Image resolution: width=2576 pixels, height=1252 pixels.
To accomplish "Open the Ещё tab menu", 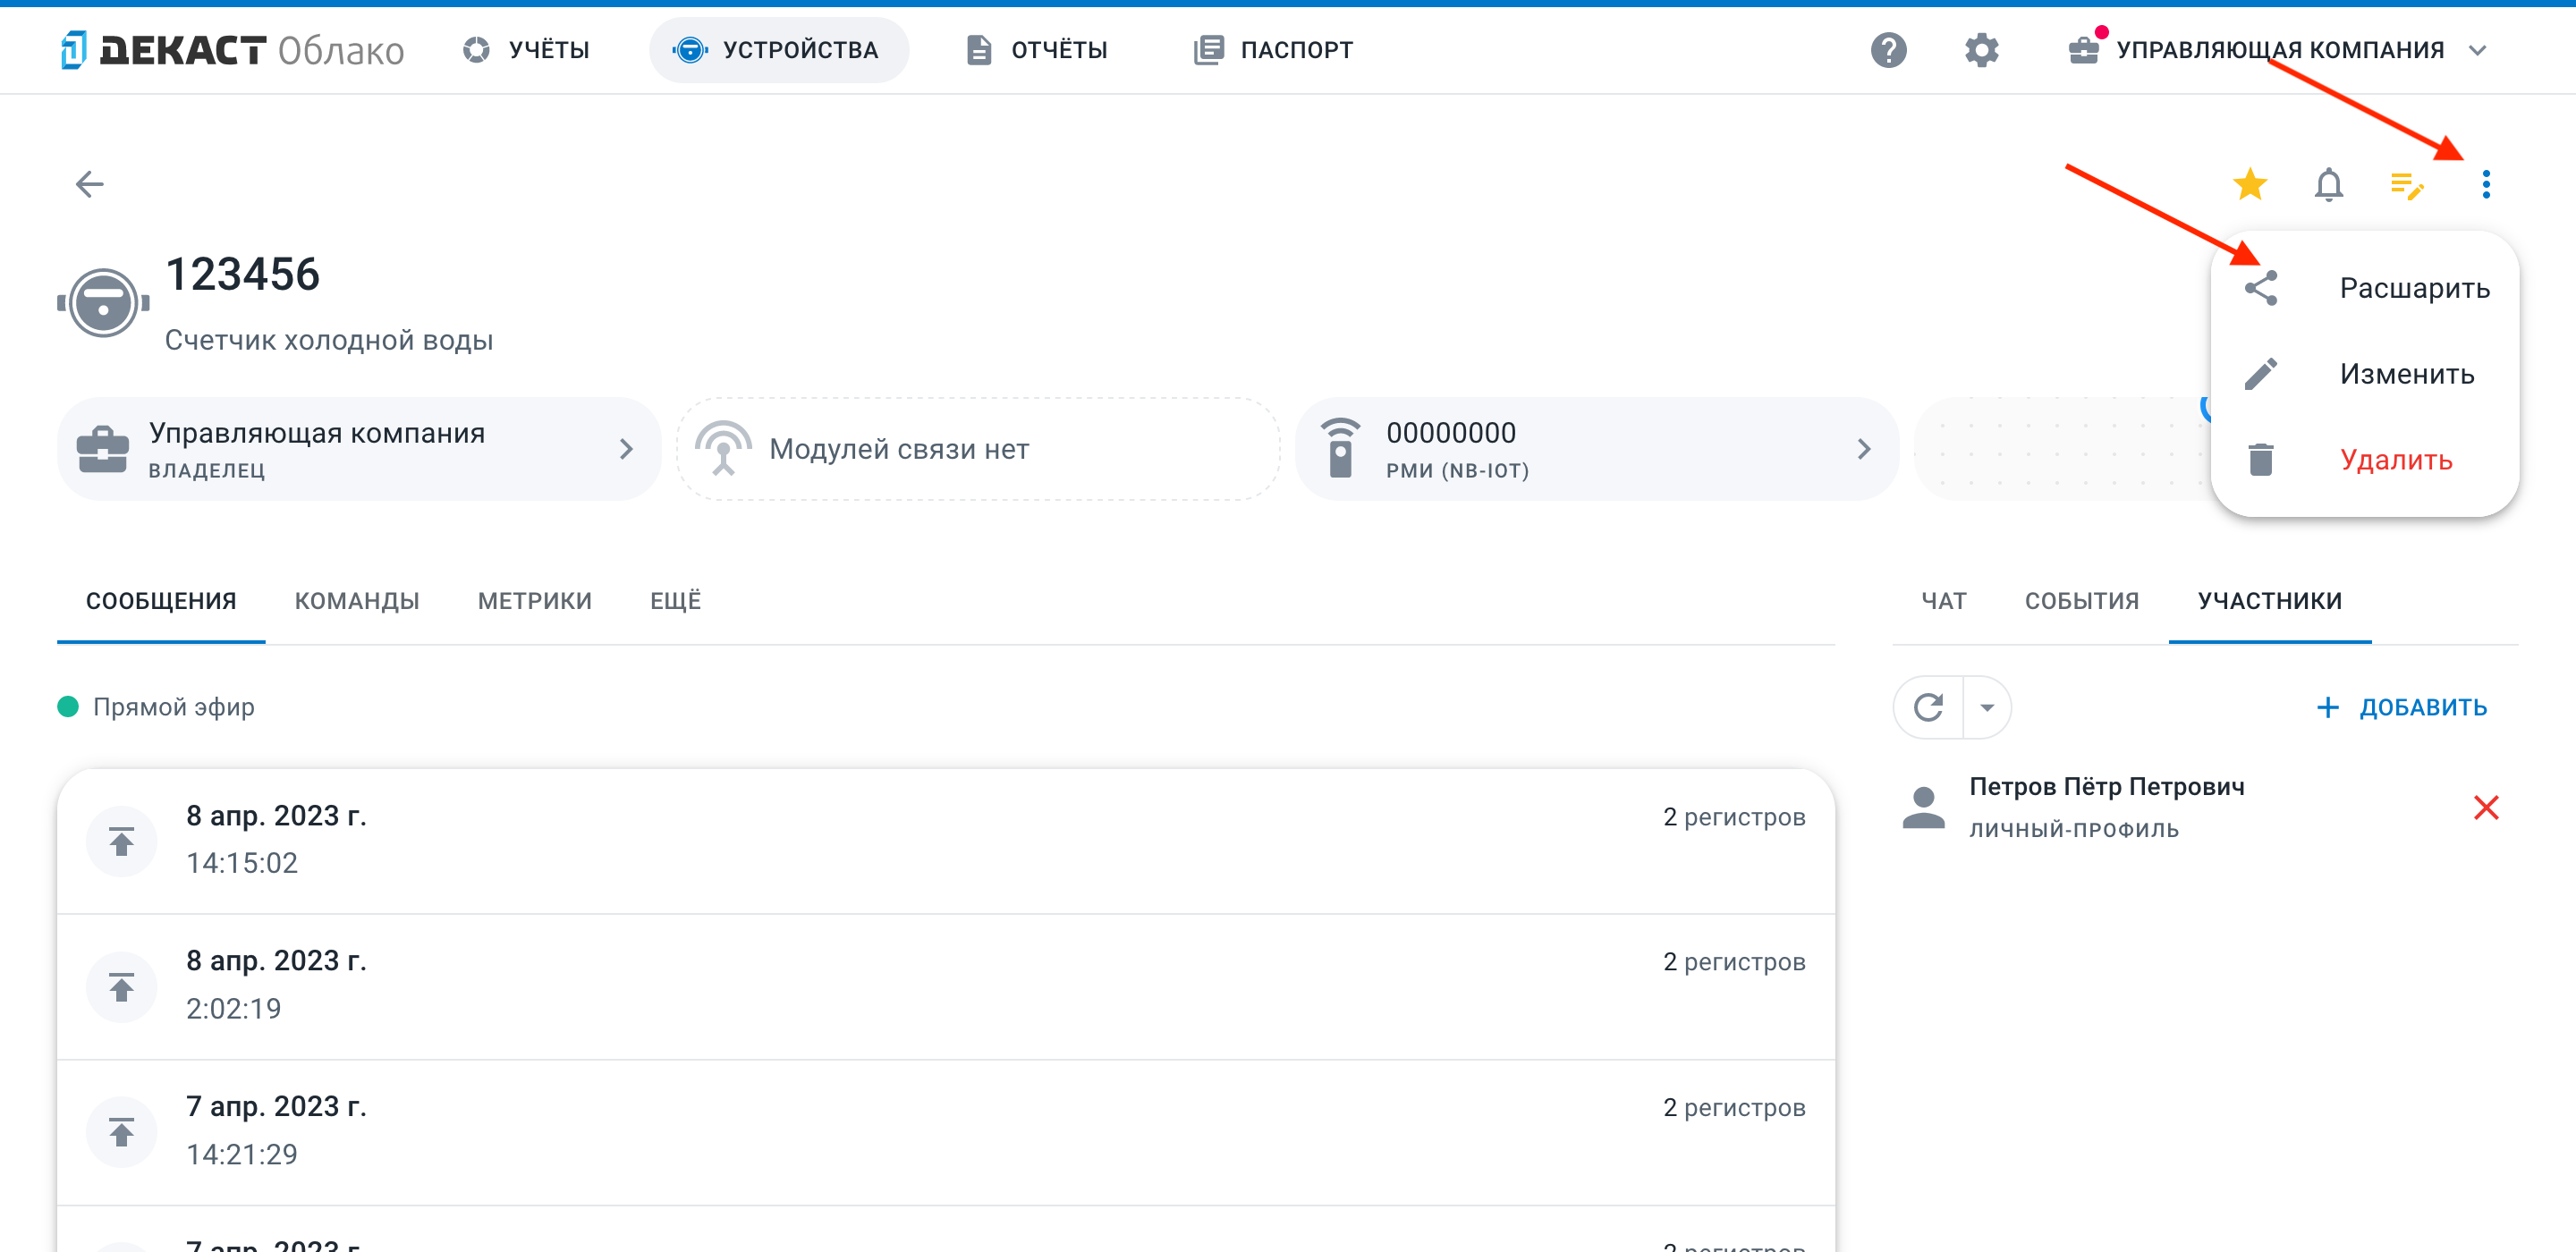I will point(676,601).
